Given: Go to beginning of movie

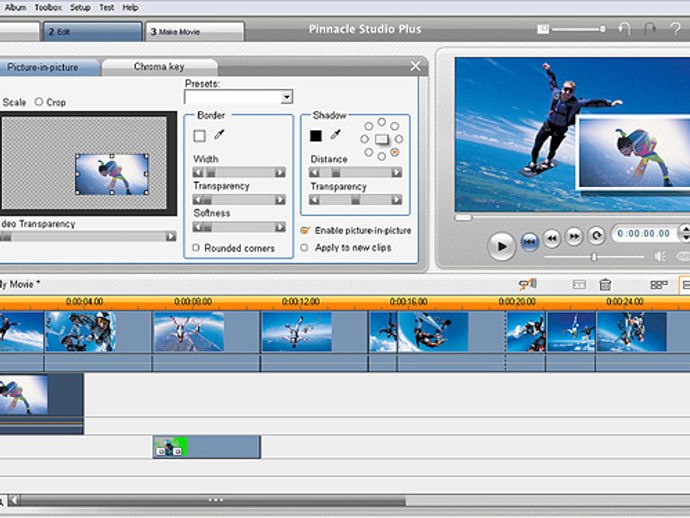Looking at the screenshot, I should [529, 241].
